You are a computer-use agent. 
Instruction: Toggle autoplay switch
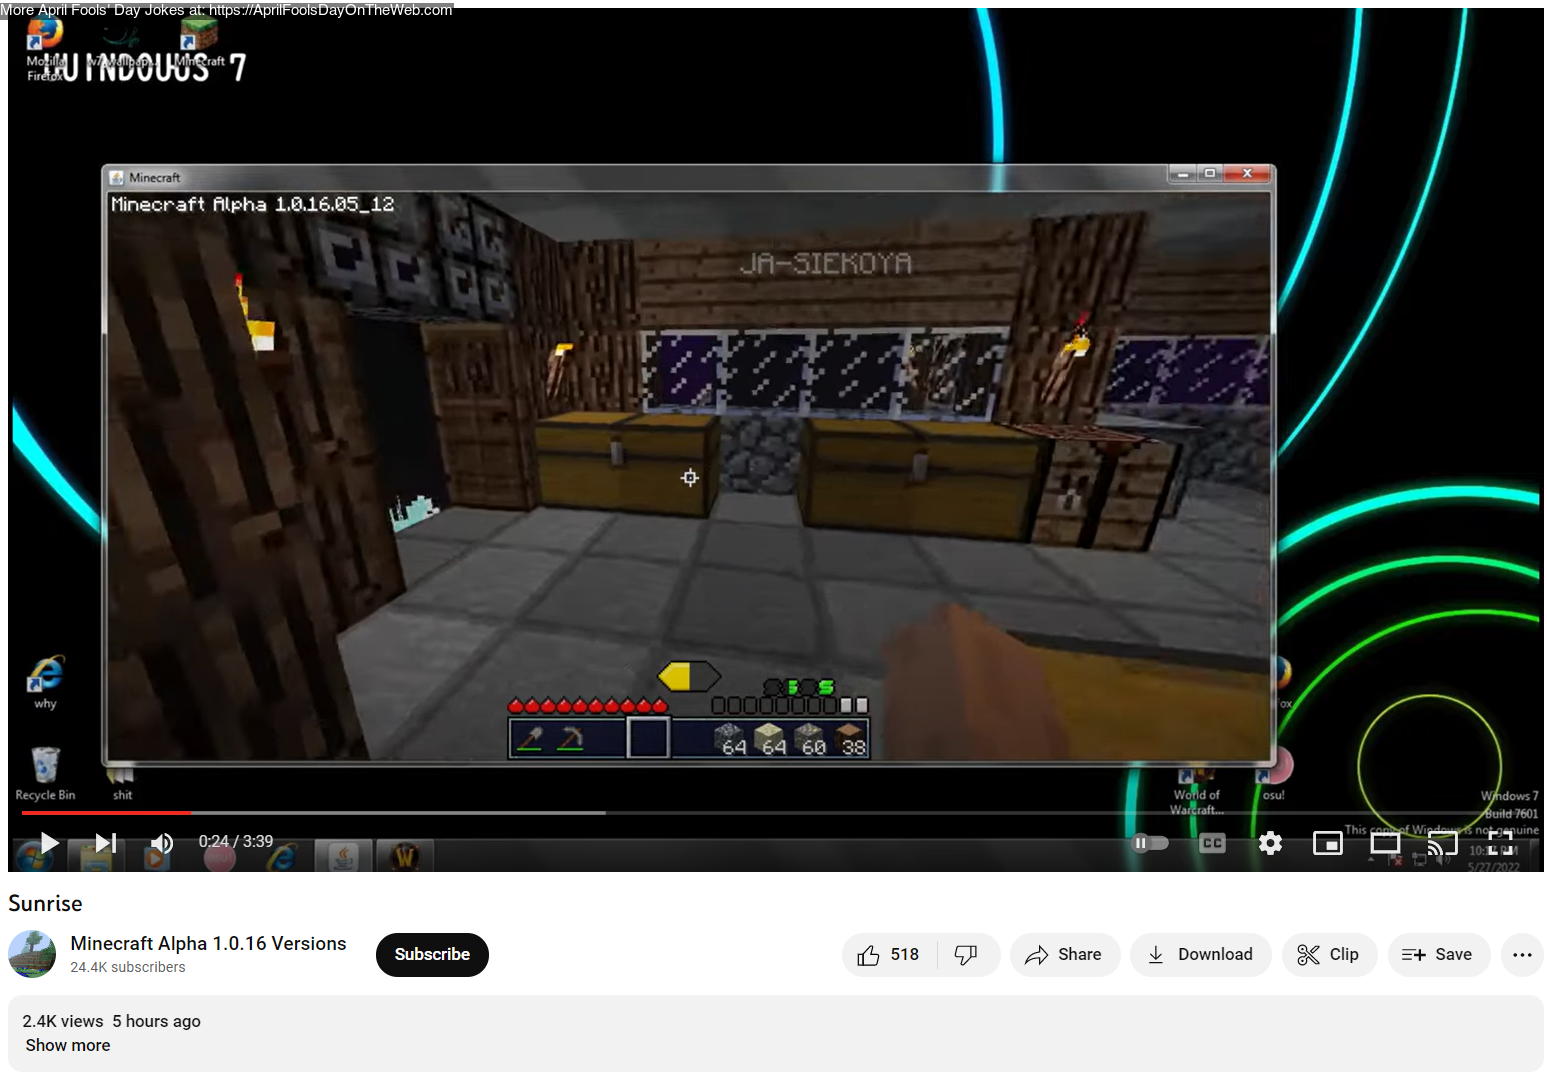1150,843
